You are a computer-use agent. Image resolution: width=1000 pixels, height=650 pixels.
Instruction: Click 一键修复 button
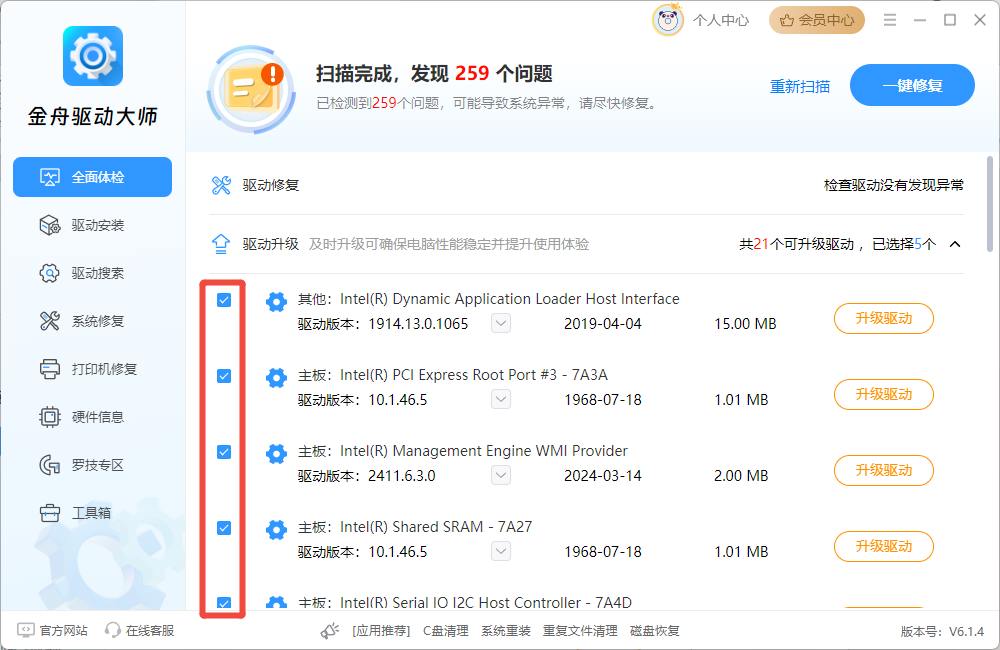tap(912, 85)
